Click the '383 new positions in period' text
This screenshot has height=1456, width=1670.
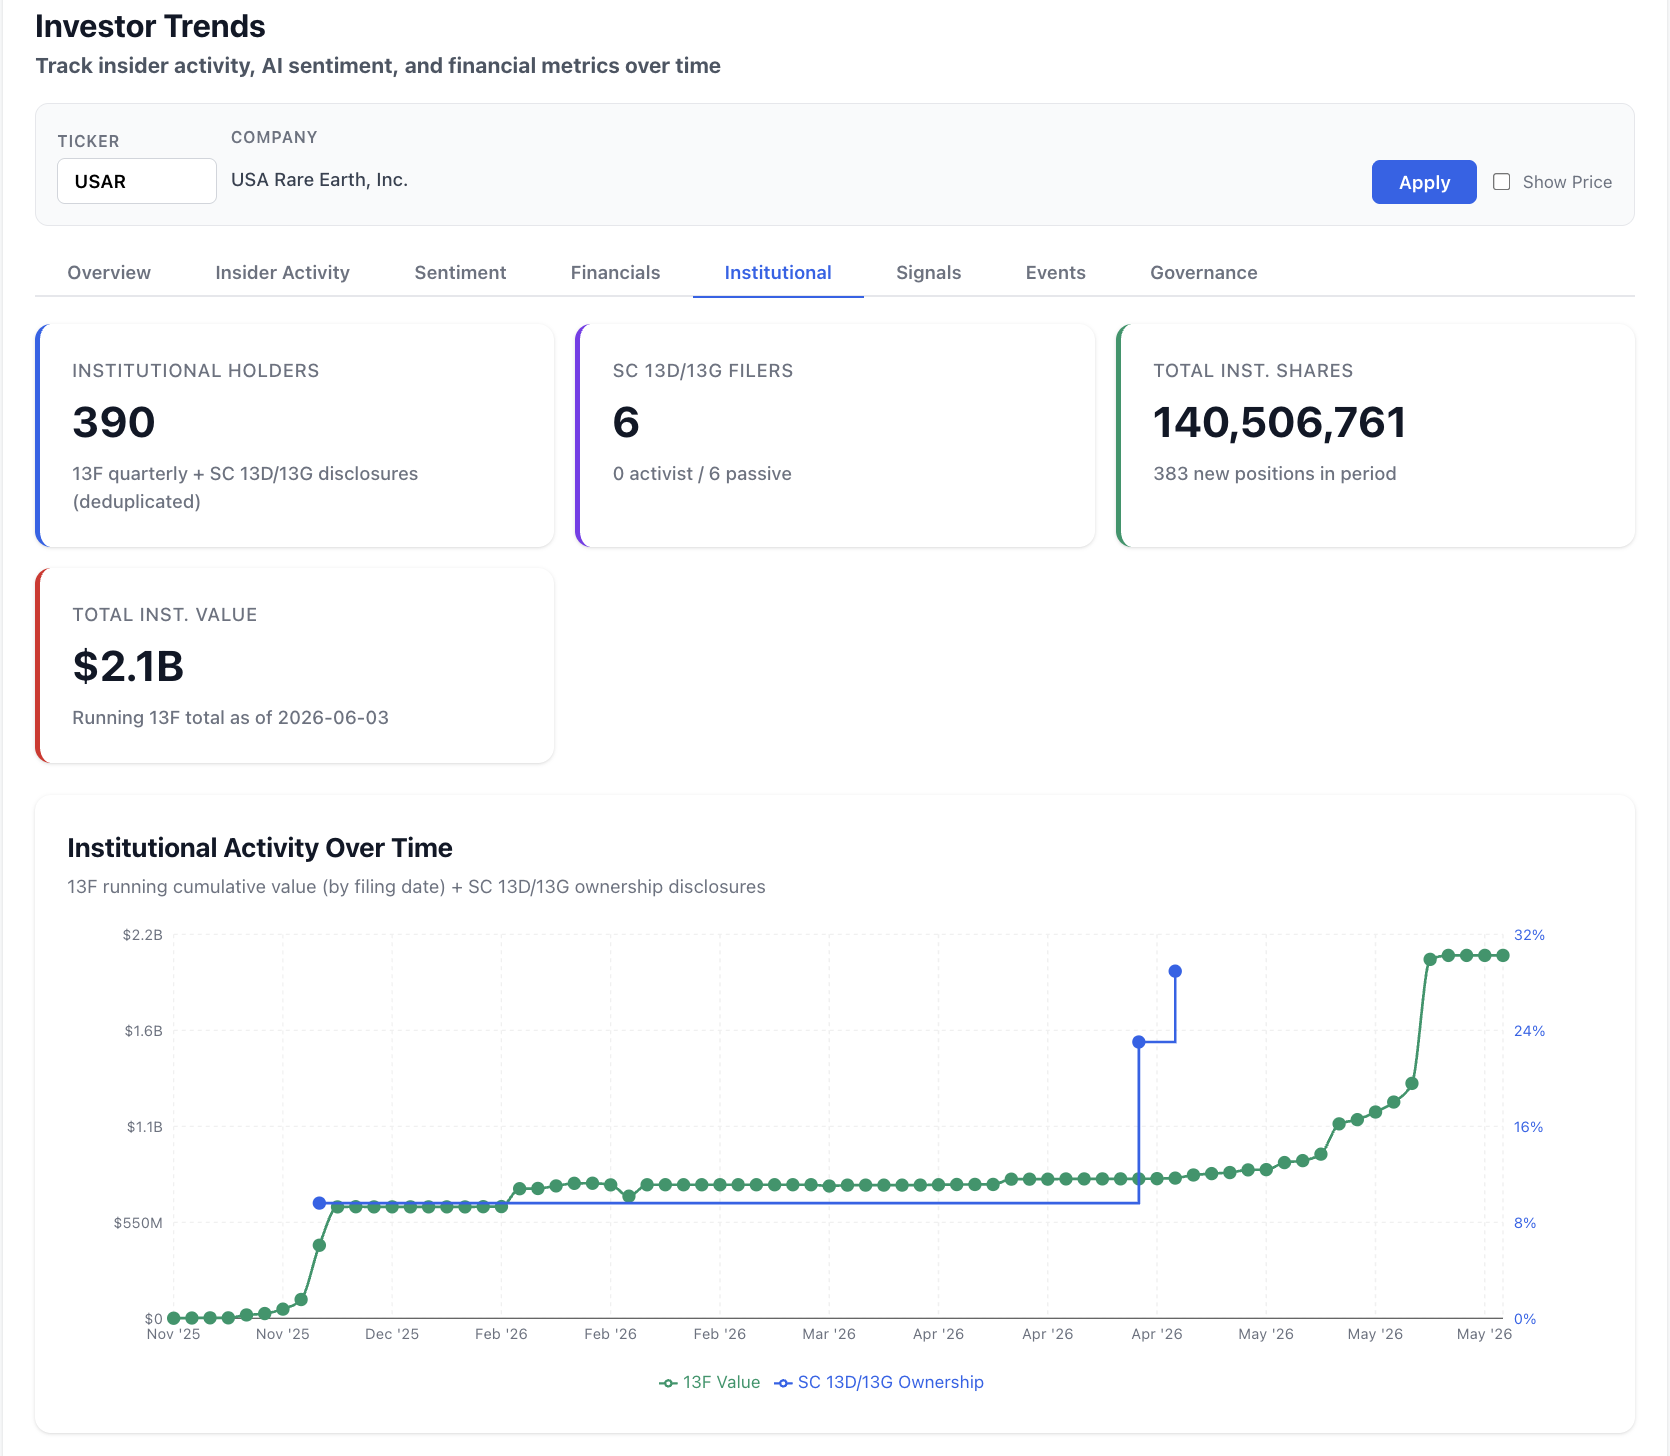coord(1275,474)
